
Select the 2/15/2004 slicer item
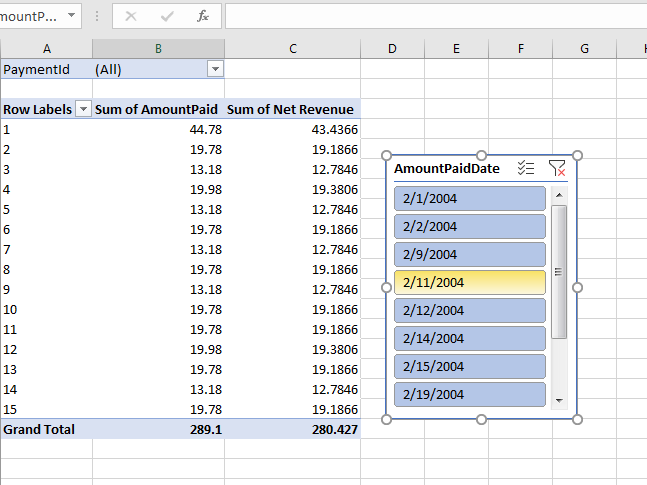point(470,367)
